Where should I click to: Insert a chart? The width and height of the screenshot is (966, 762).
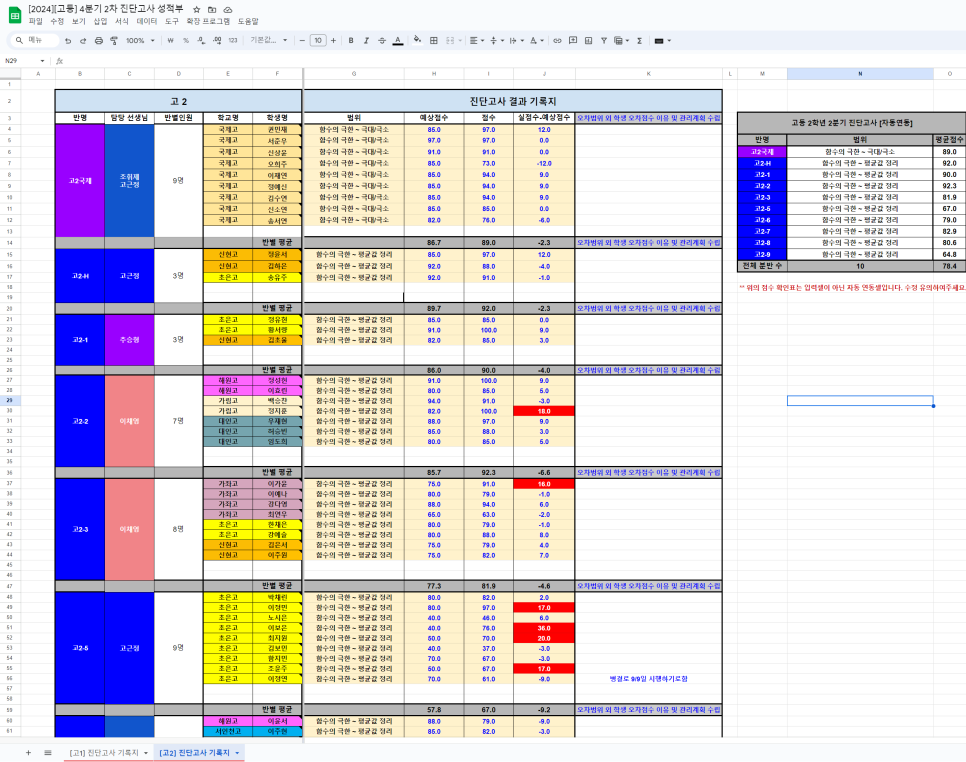tap(588, 41)
